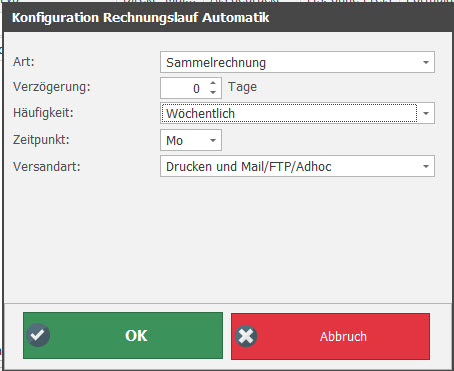Screen dimensions: 454x371
Task: Click the X icon on the Abbruch button
Action: point(246,336)
